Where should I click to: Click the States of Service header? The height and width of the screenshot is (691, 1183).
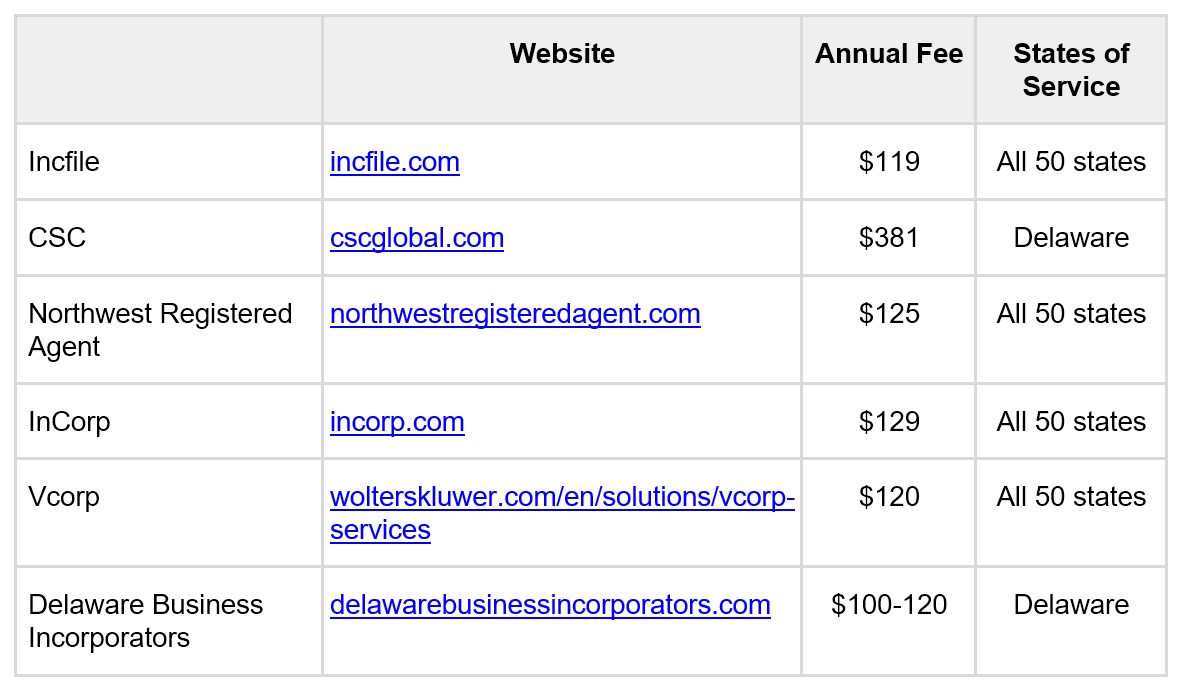coord(1071,69)
